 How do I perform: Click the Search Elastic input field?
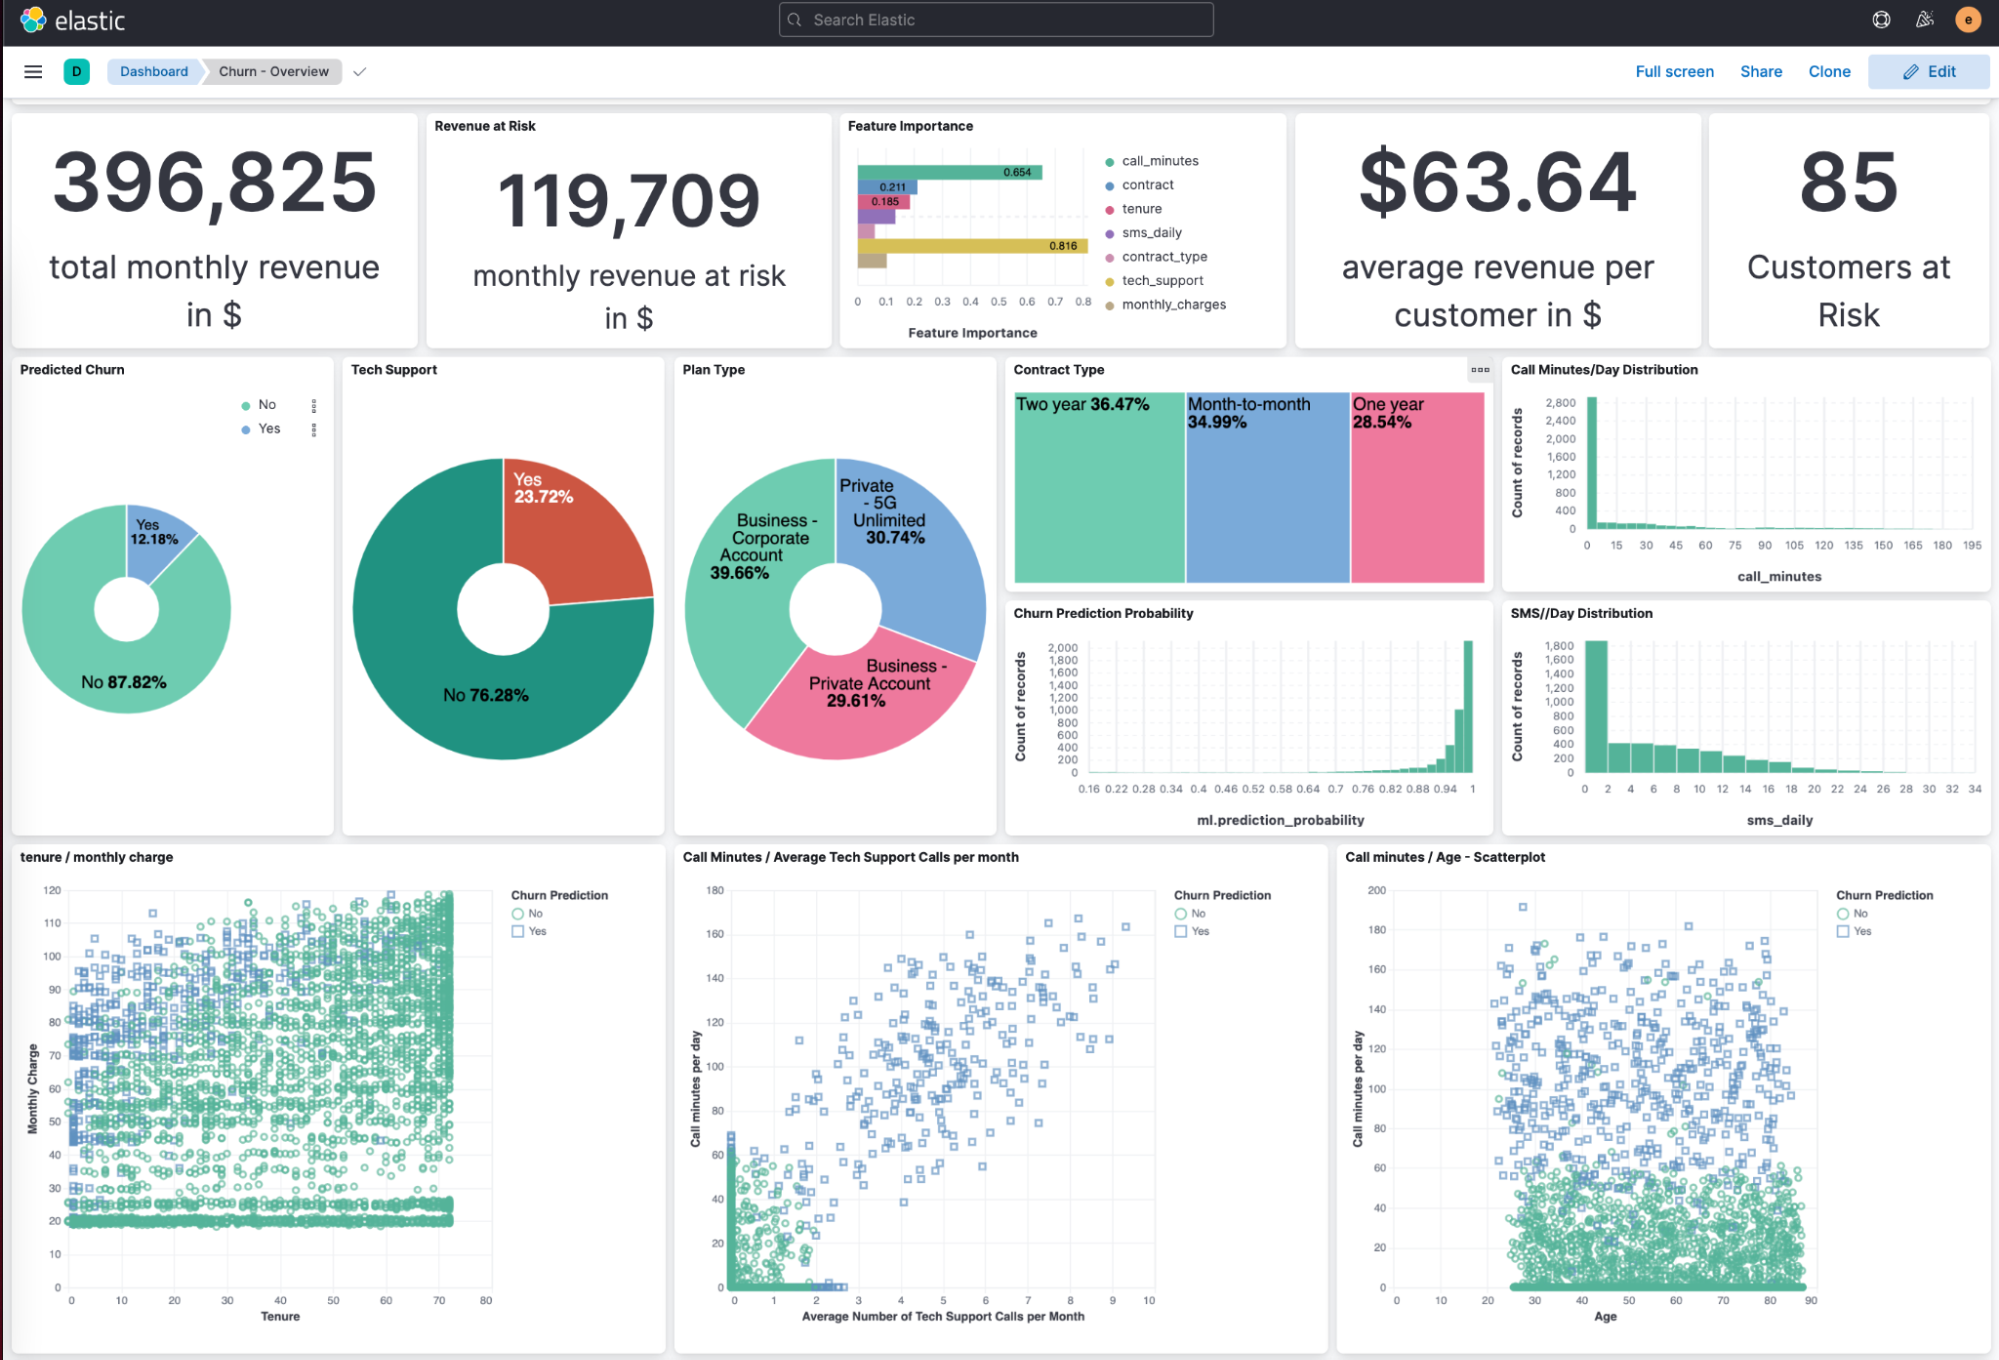(x=997, y=20)
